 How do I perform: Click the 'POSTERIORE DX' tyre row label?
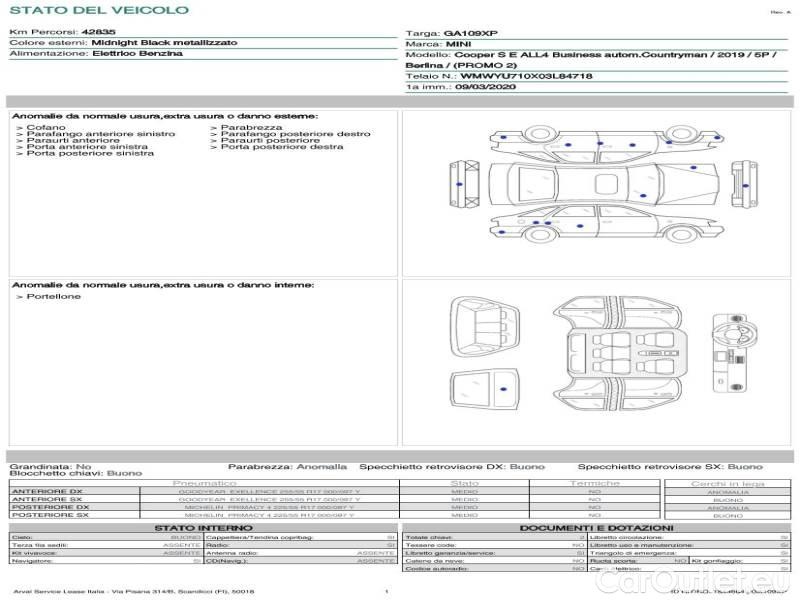tap(50, 508)
